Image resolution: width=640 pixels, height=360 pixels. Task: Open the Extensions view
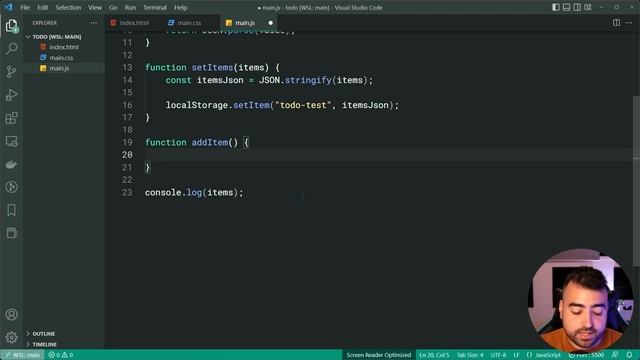11,118
